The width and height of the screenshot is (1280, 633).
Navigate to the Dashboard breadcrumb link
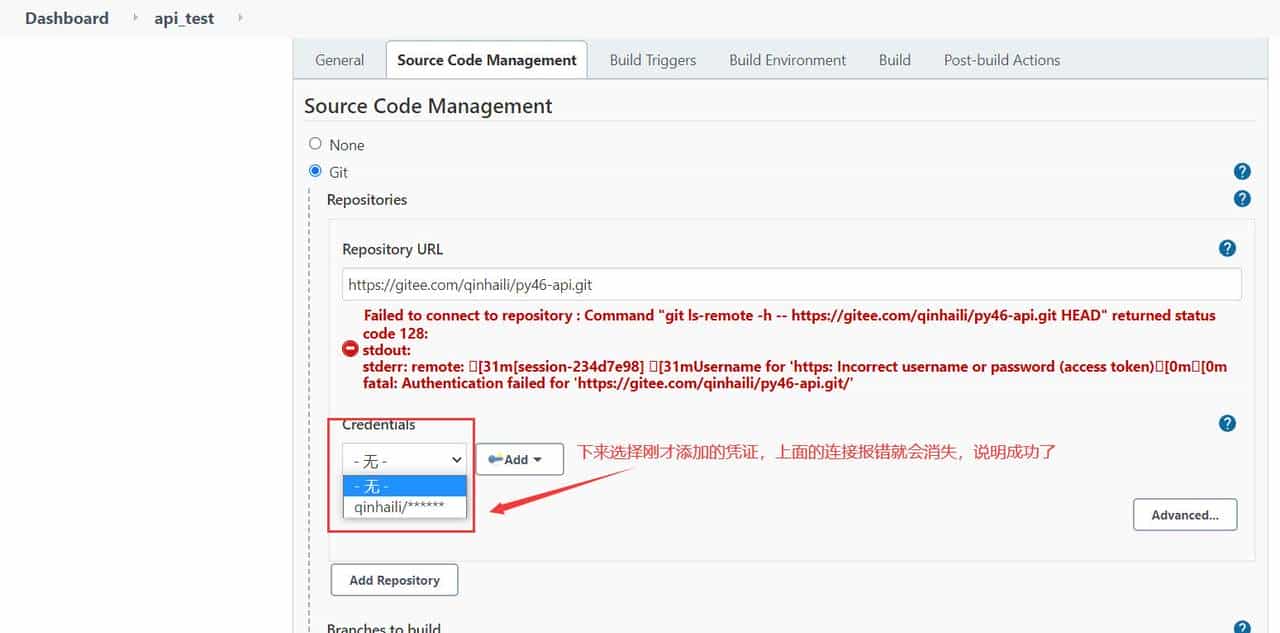66,17
